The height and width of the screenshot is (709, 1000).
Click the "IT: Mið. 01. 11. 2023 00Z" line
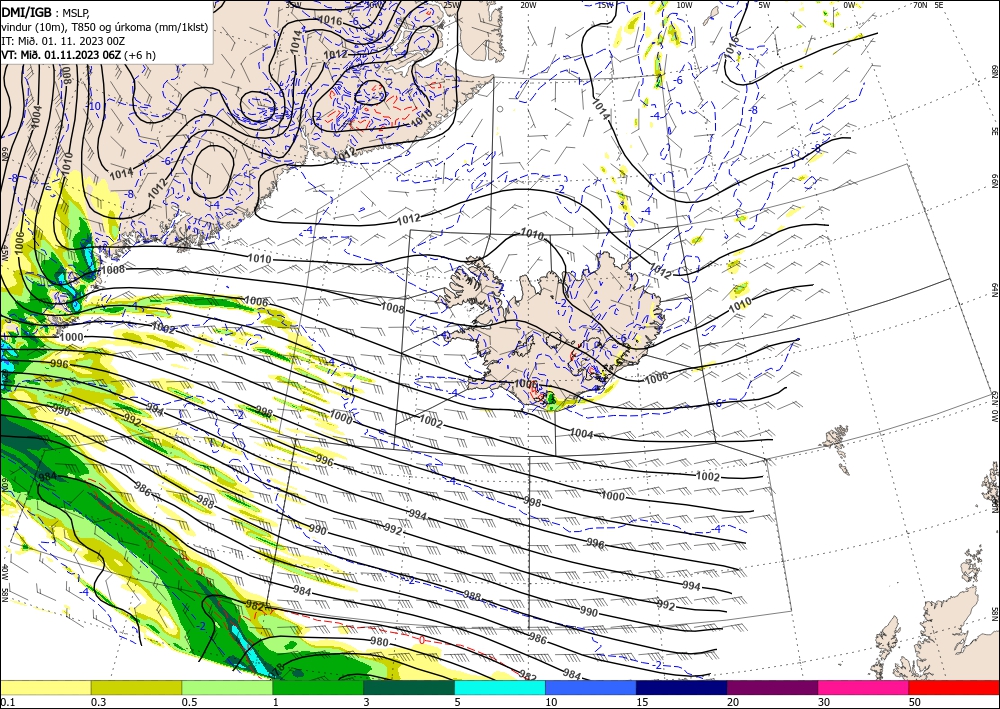(x=63, y=41)
